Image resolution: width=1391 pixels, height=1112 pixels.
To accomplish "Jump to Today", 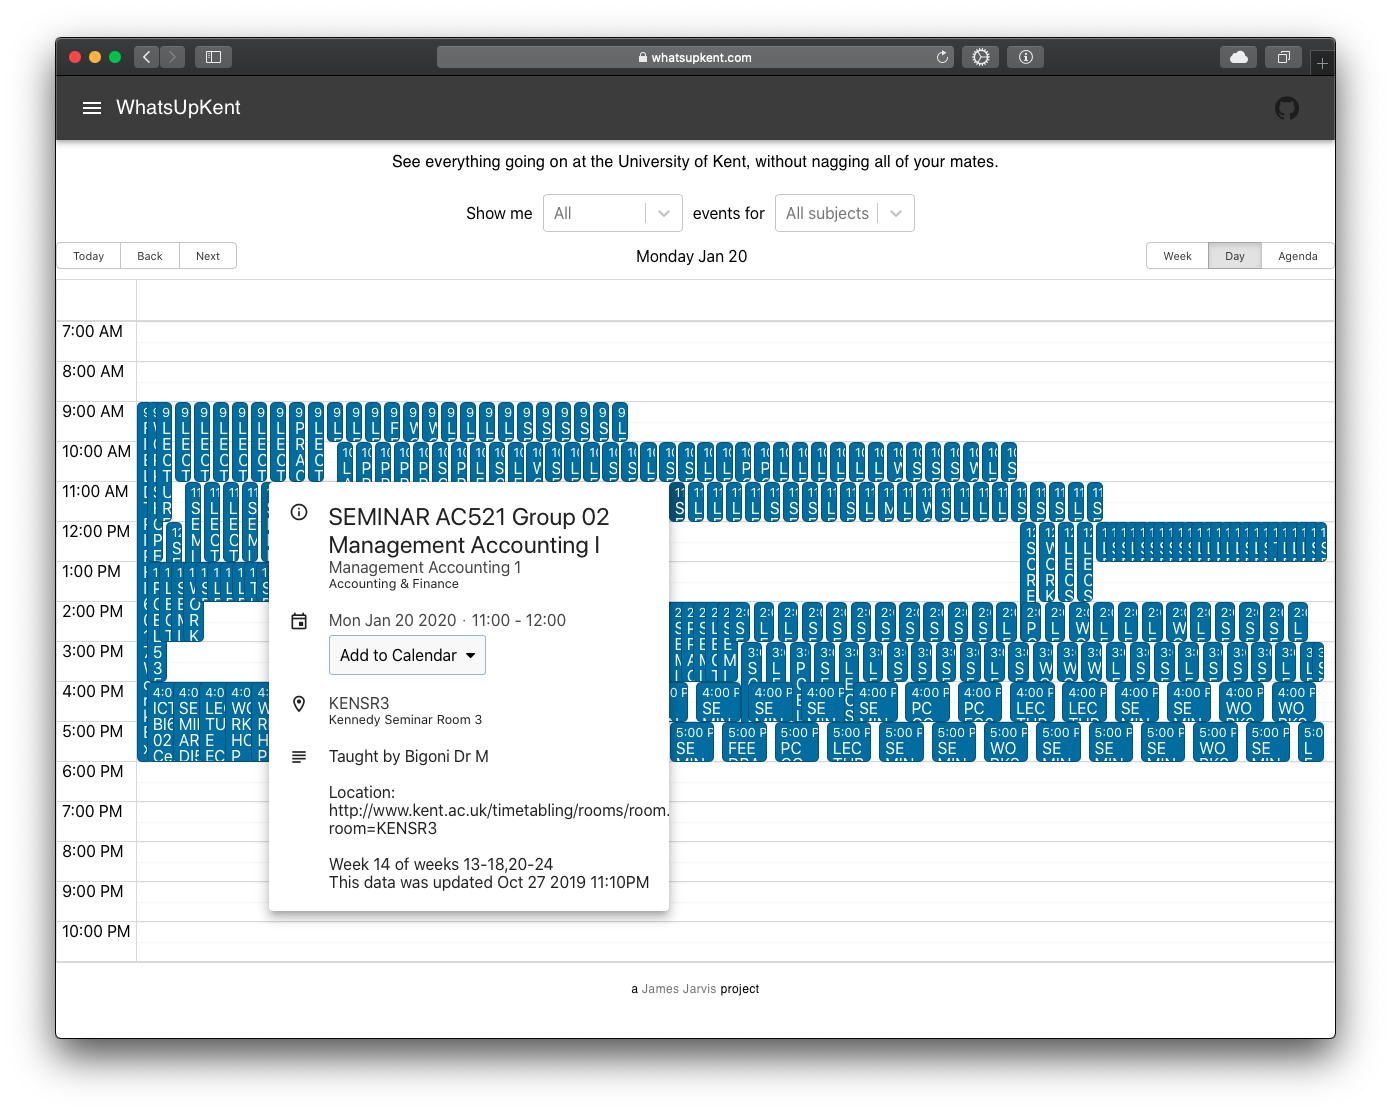I will [x=88, y=256].
